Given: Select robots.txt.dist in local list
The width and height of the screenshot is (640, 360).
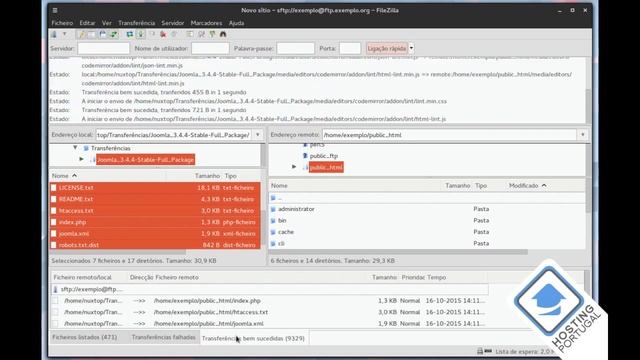Looking at the screenshot, I should point(155,245).
